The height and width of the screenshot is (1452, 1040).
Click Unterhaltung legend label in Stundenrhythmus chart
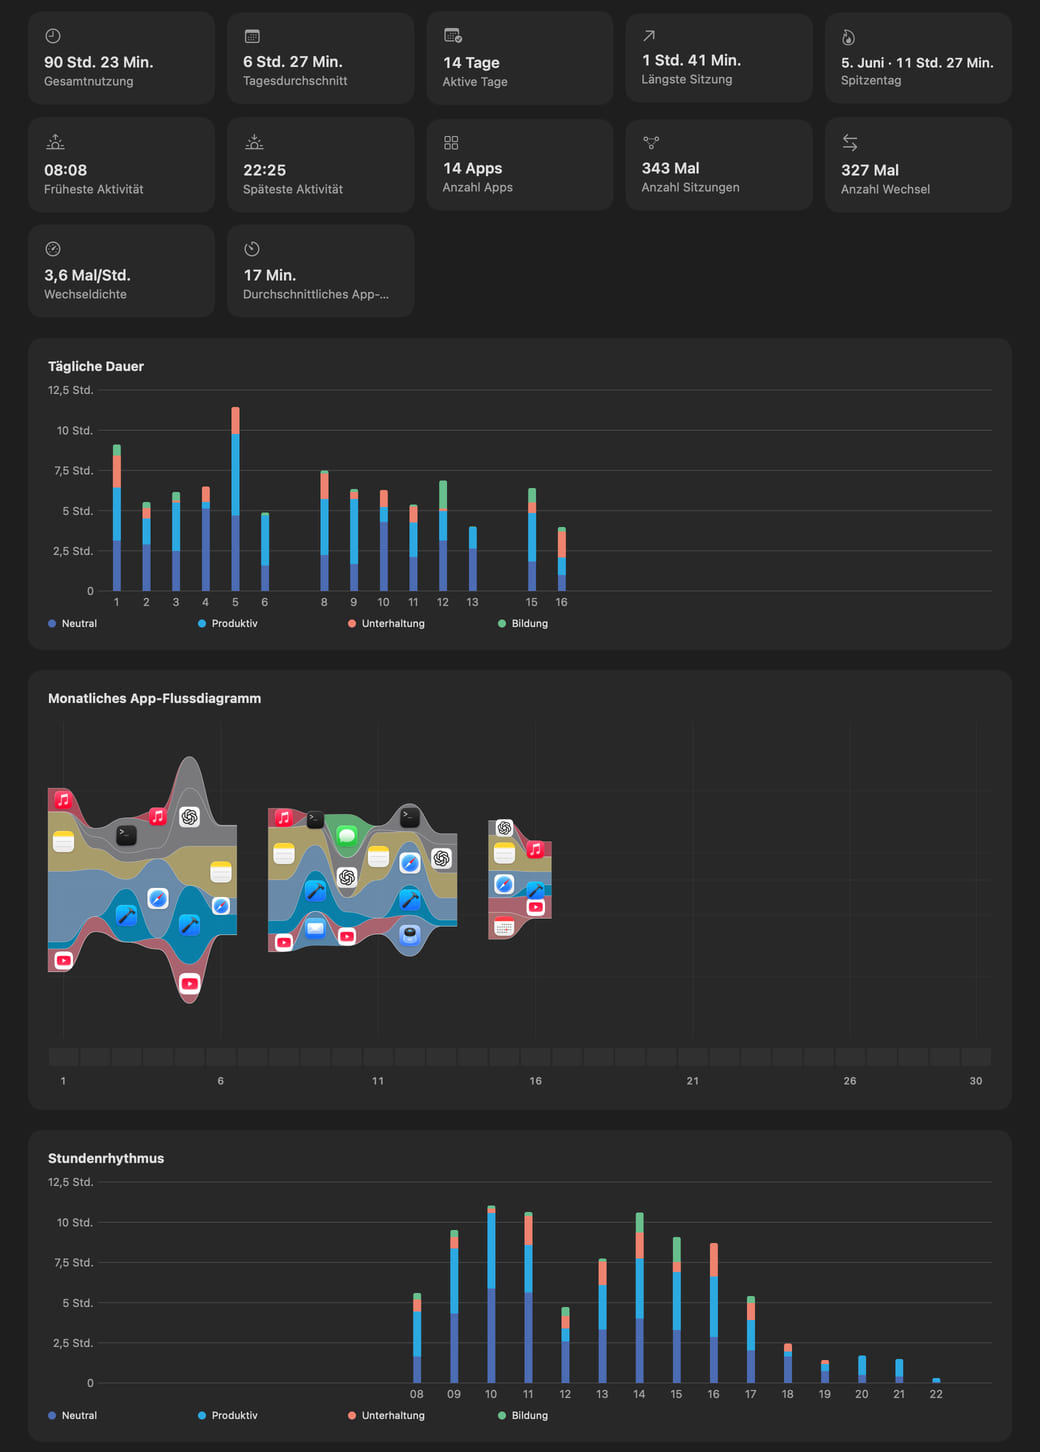point(393,1415)
